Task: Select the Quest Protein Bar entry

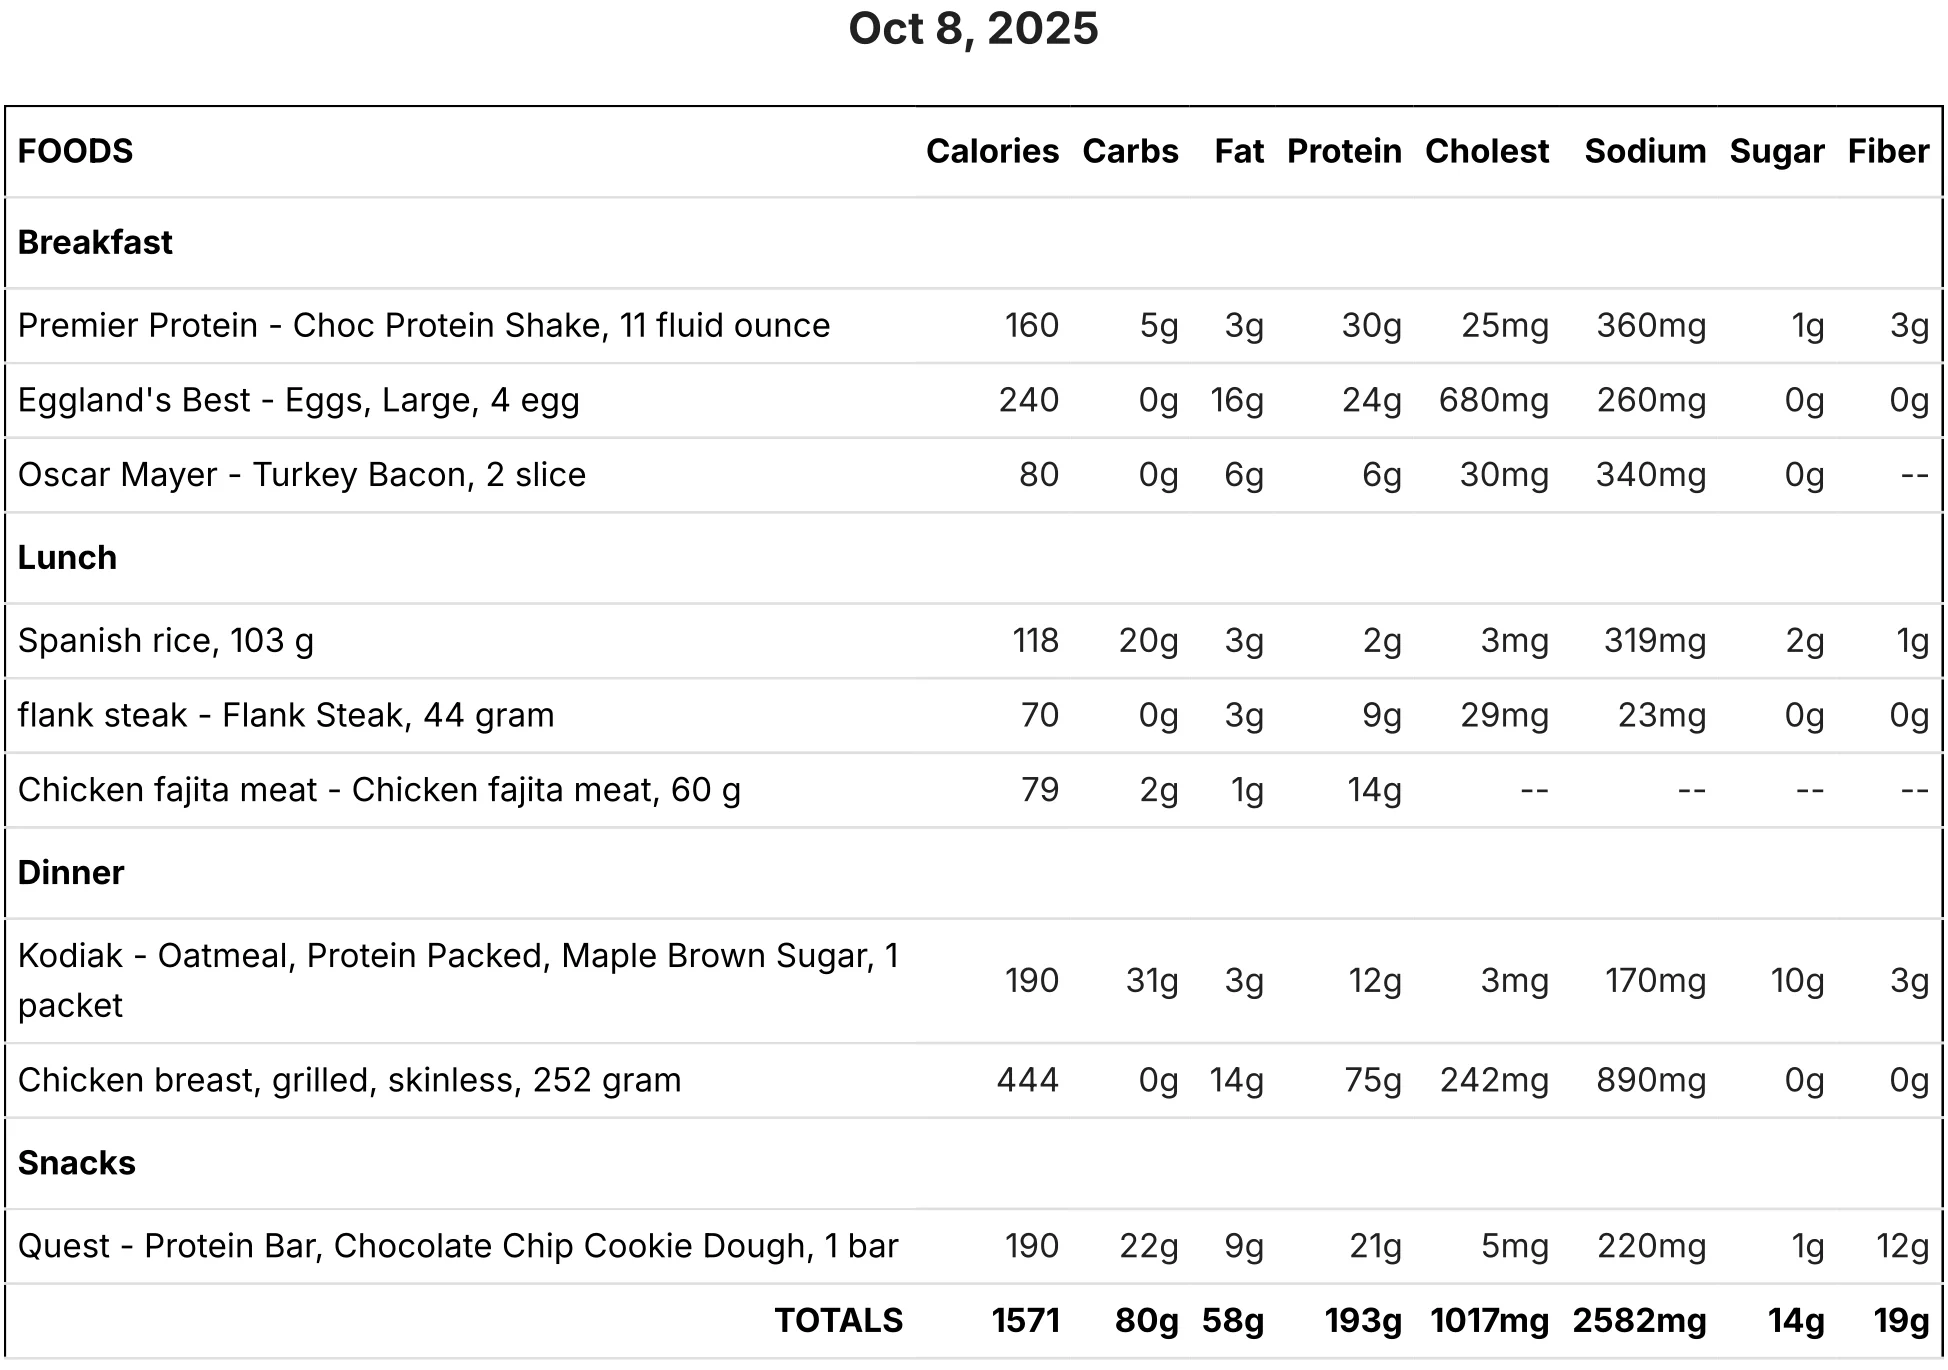Action: coord(458,1246)
